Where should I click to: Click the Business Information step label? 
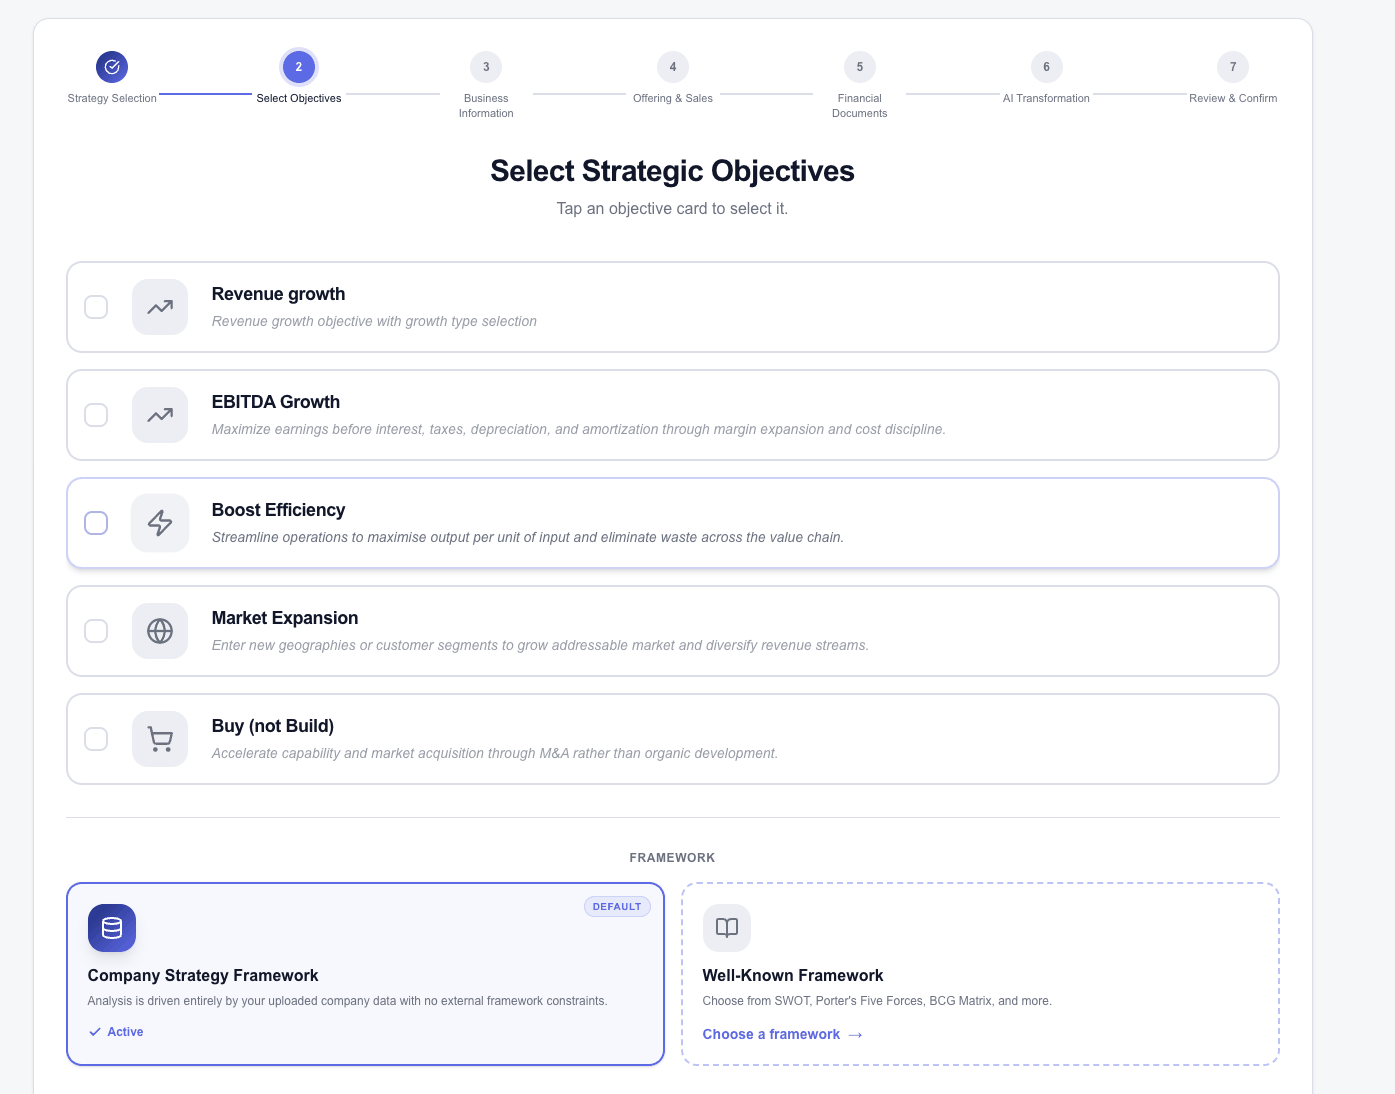click(x=486, y=106)
